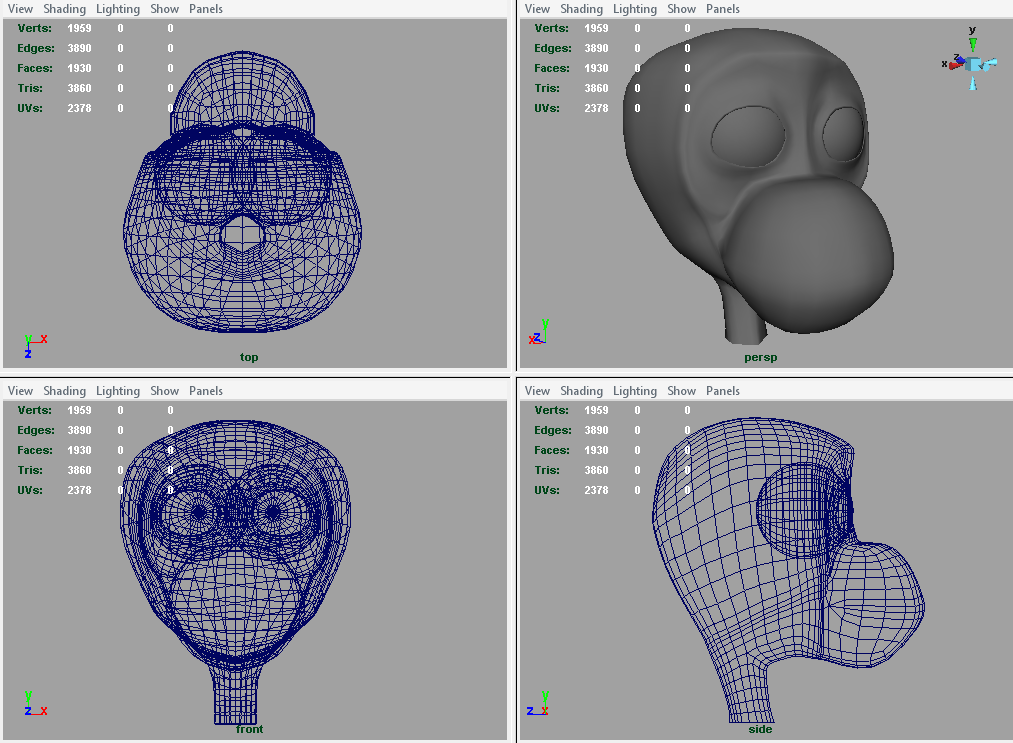Open the Show menu in the top panel
1013x743 pixels.
click(165, 9)
